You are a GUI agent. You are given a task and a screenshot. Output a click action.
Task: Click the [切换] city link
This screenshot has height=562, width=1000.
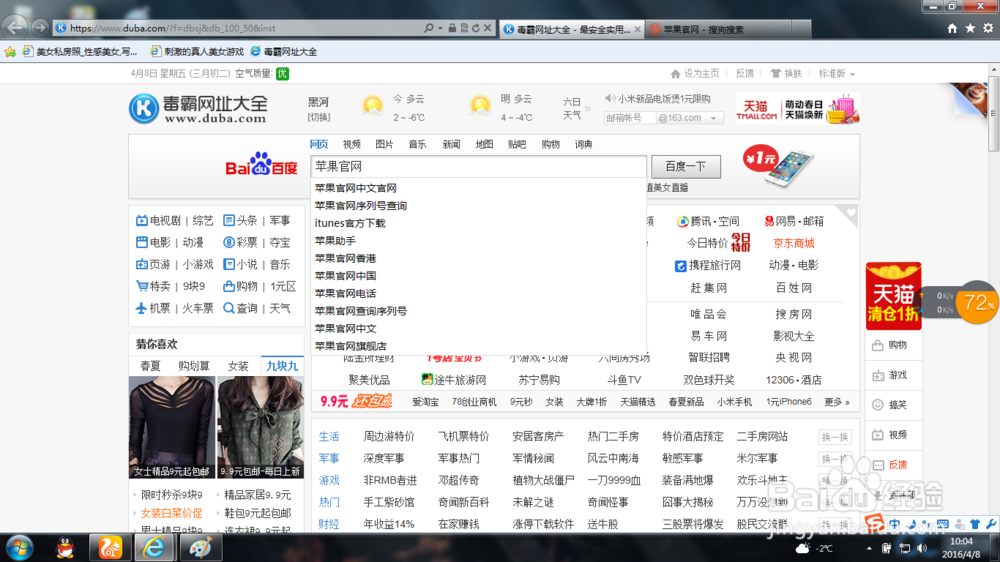319,117
